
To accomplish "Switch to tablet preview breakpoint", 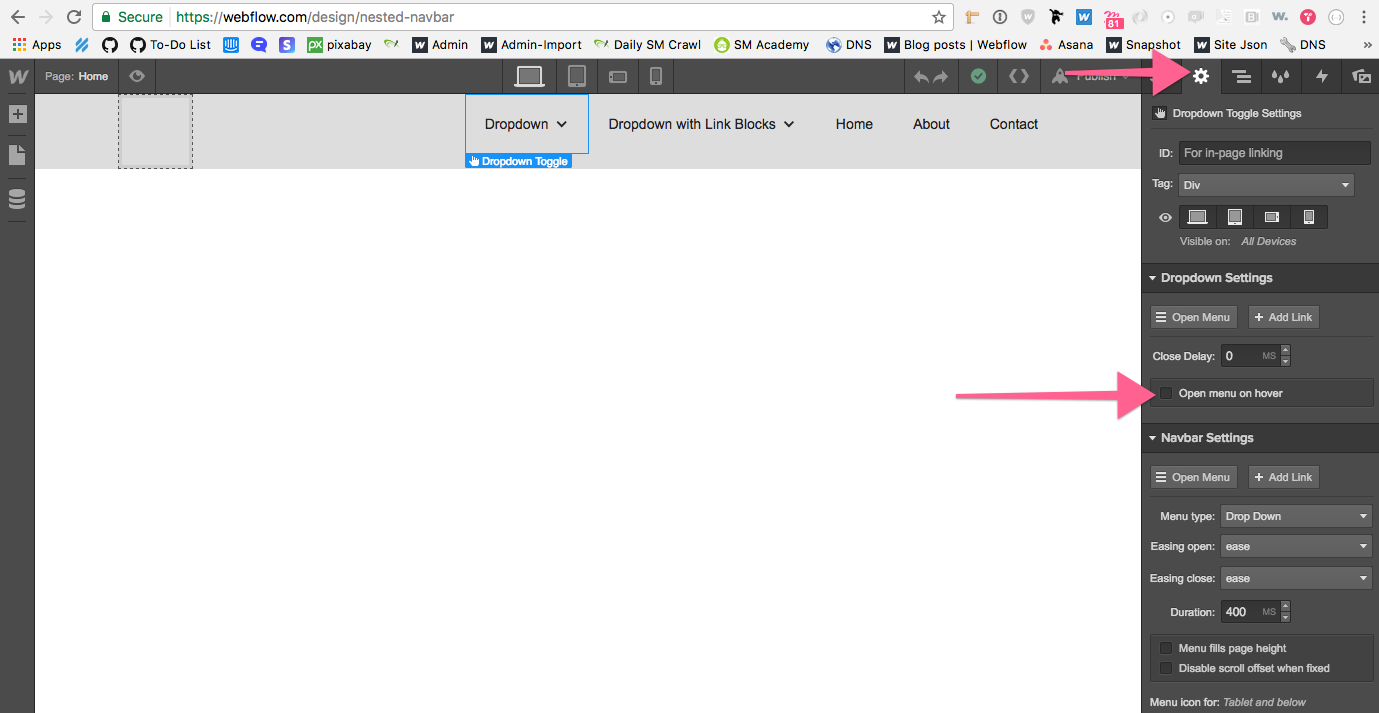I will tap(576, 76).
